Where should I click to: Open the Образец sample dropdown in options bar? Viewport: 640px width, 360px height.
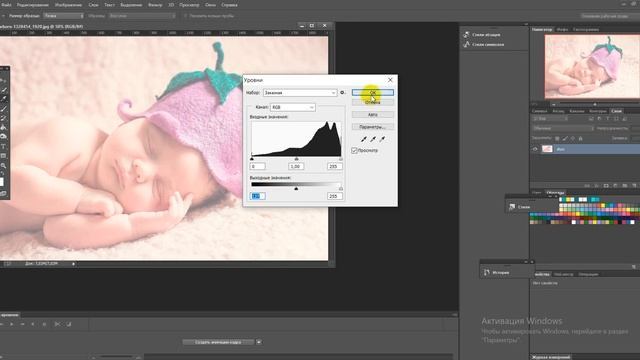pos(142,16)
